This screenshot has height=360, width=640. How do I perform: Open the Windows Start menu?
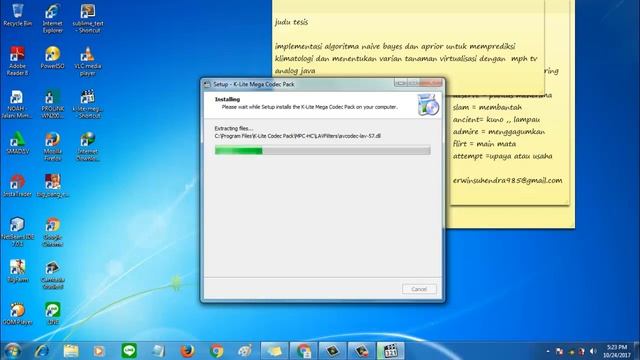(x=12, y=351)
